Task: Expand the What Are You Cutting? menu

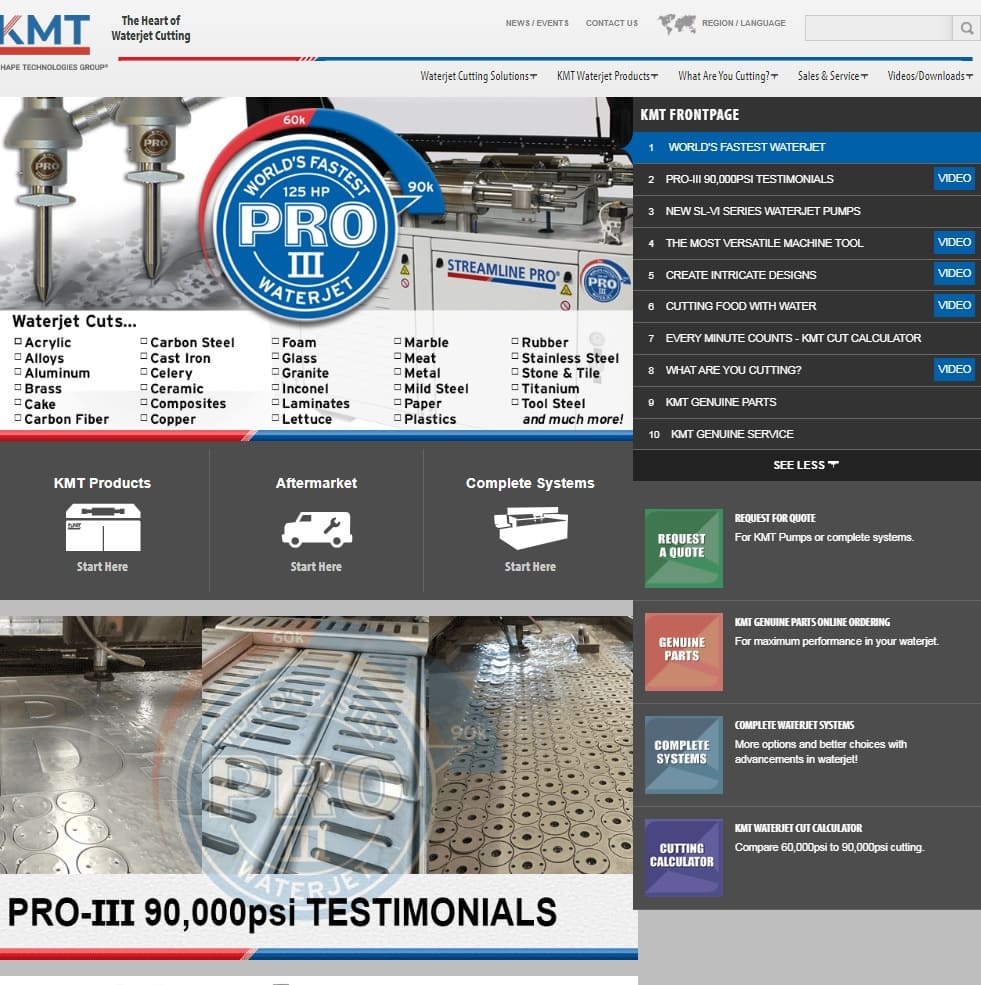Action: click(x=728, y=76)
